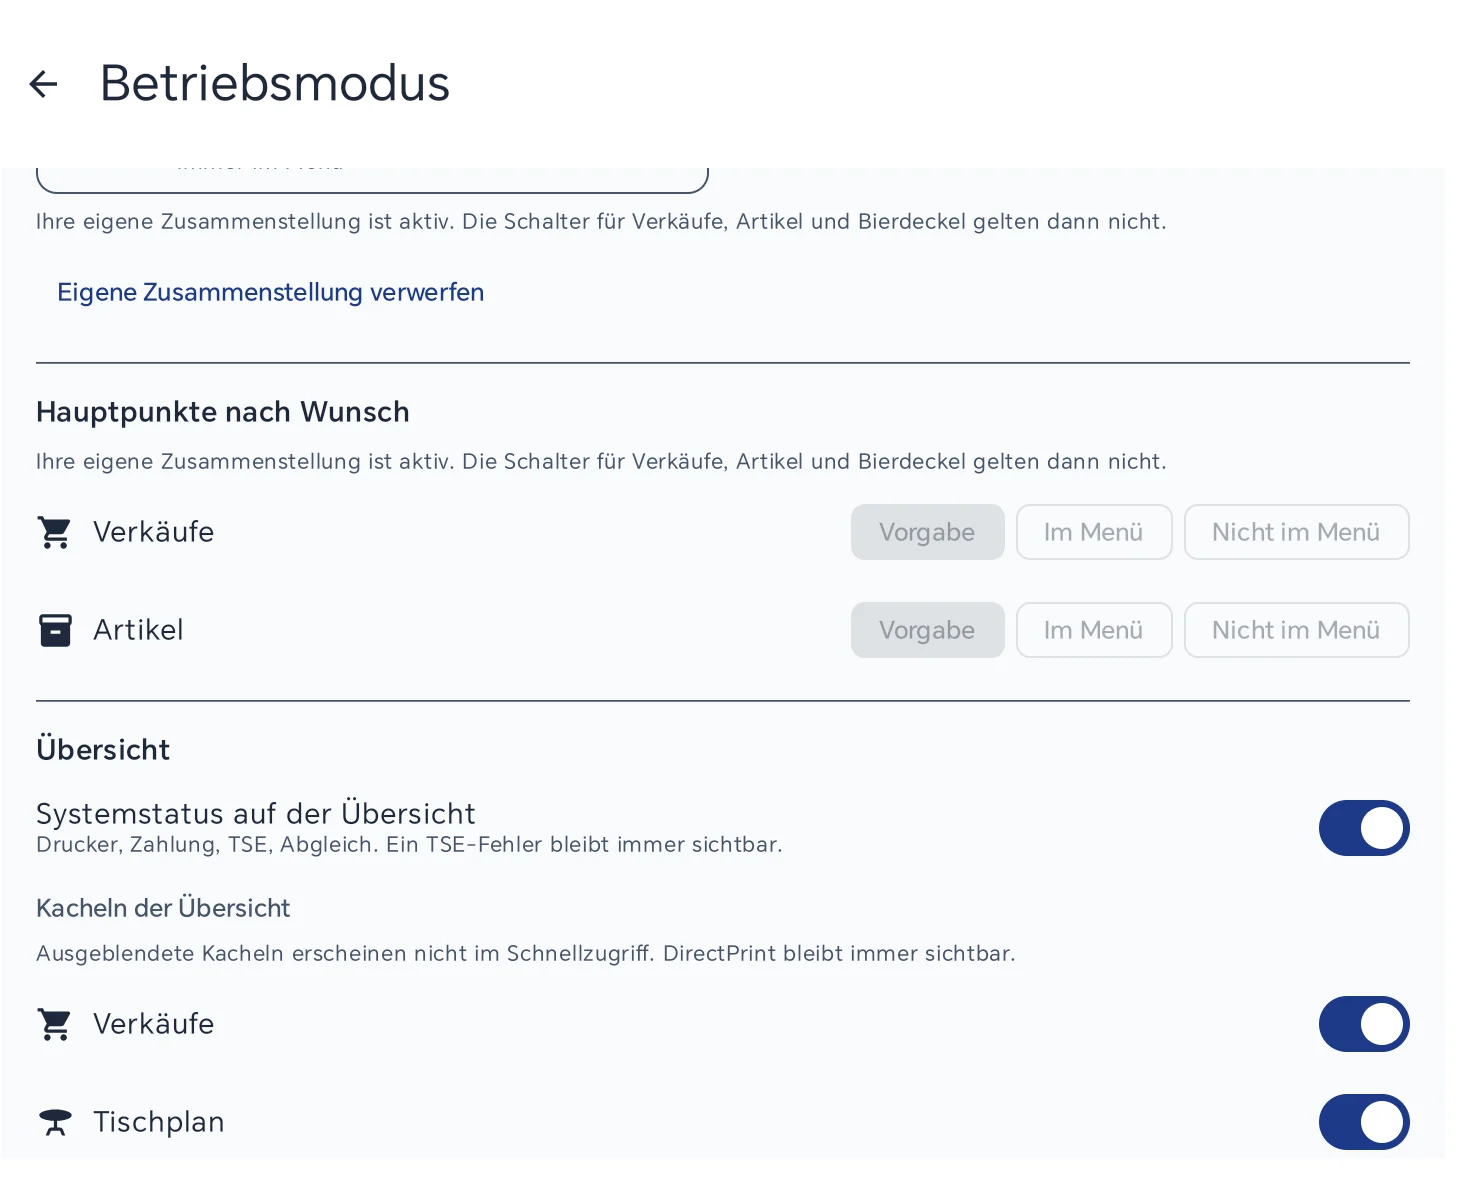Open Eigene Zusammenstellung verwerfen link

coord(270,292)
